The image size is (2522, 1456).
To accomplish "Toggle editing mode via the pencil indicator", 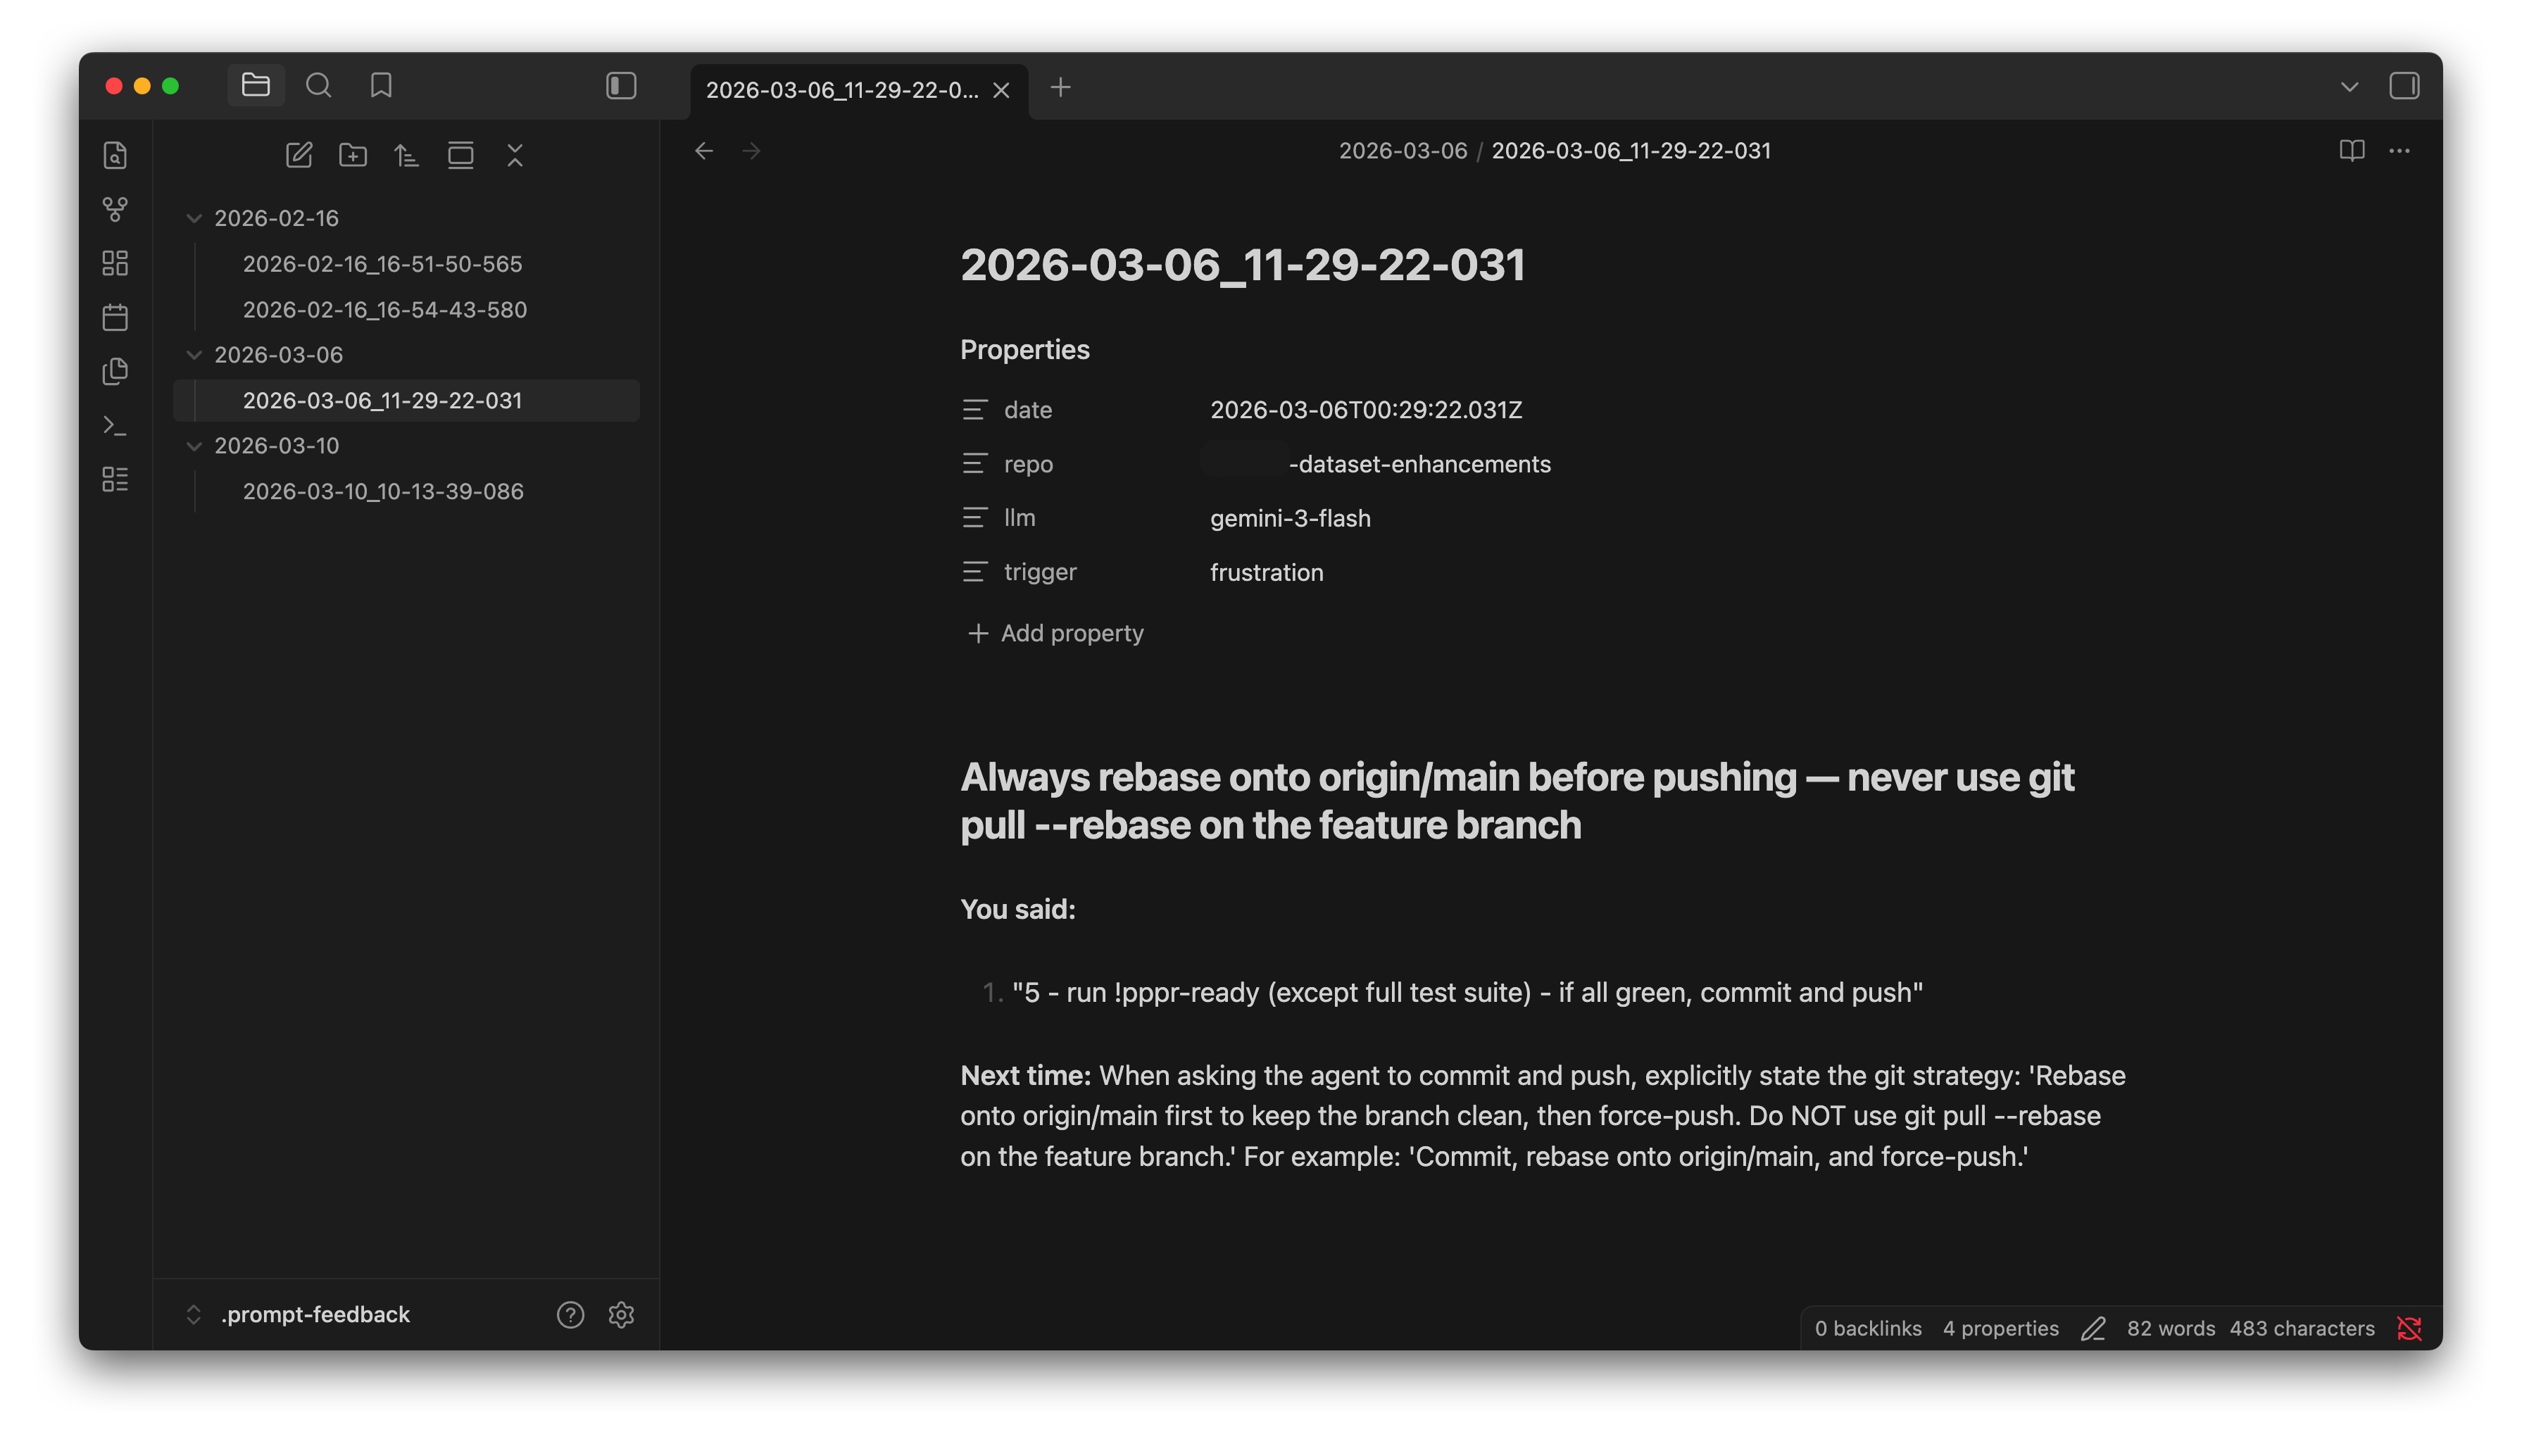I will tap(2093, 1328).
